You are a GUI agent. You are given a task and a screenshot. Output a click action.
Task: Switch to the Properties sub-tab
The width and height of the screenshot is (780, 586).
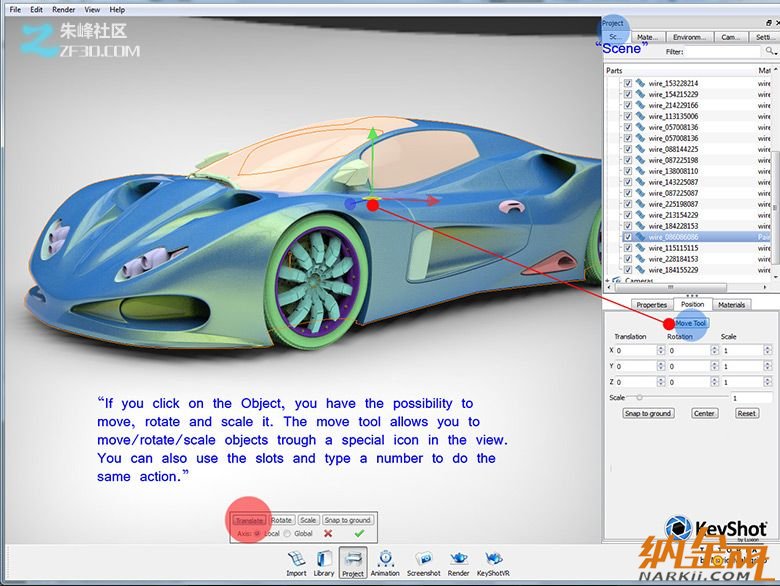point(652,304)
